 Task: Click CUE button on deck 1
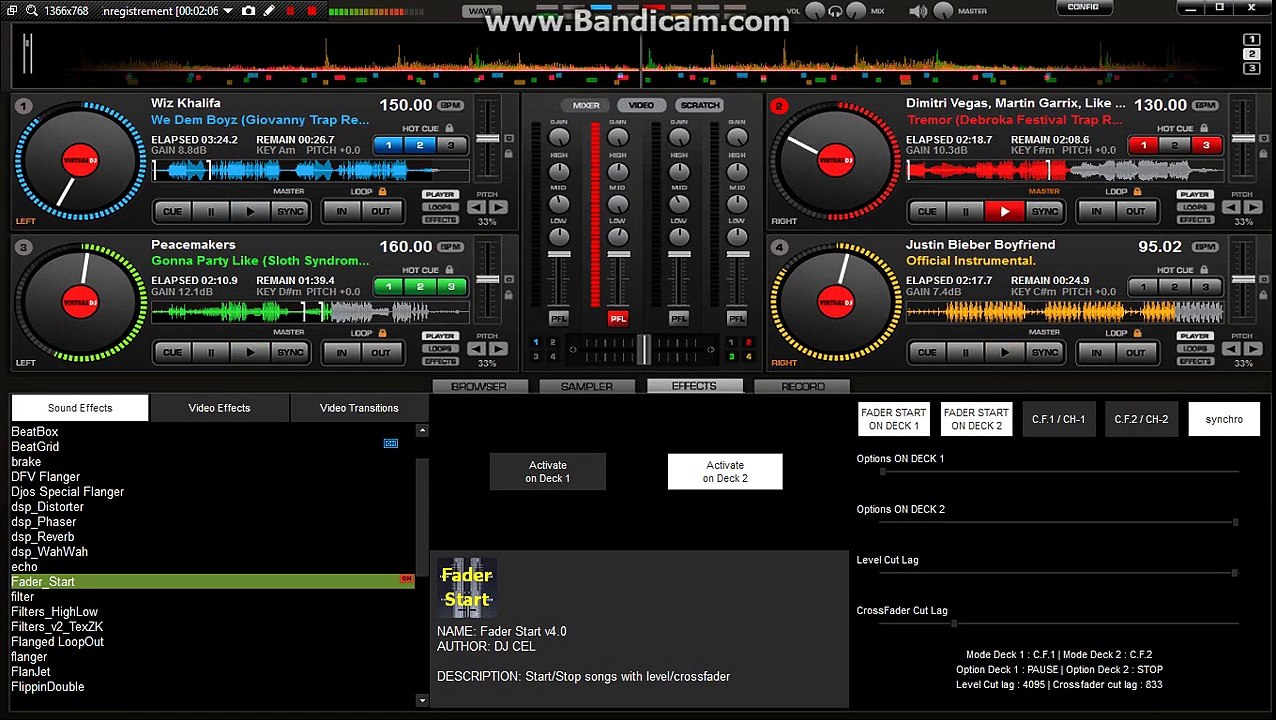[172, 211]
